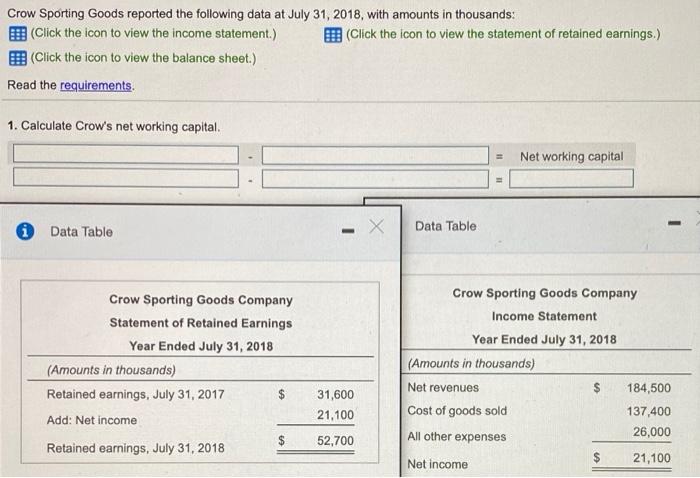Click the second field of formula label row
Image resolution: width=700 pixels, height=478 pixels.
(375, 155)
